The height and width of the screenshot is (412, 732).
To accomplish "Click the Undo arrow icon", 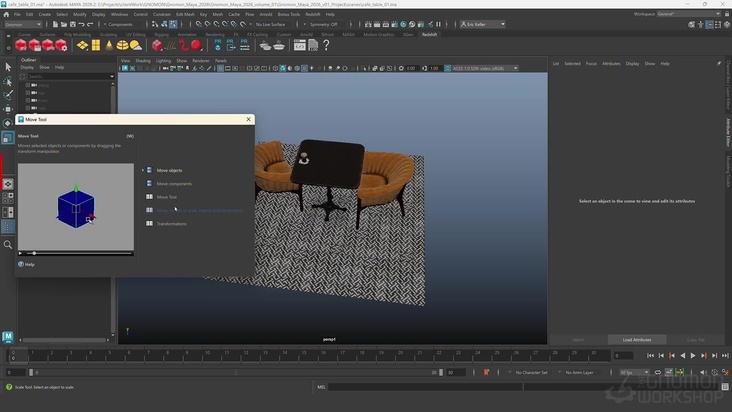I will coord(81,24).
